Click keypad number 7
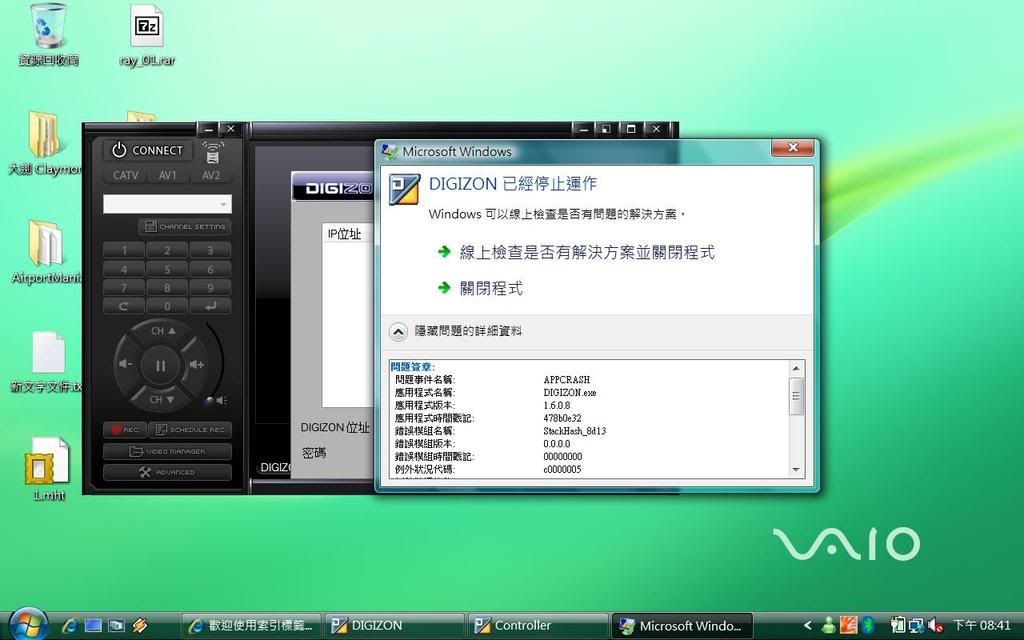This screenshot has width=1024, height=640. click(x=124, y=287)
